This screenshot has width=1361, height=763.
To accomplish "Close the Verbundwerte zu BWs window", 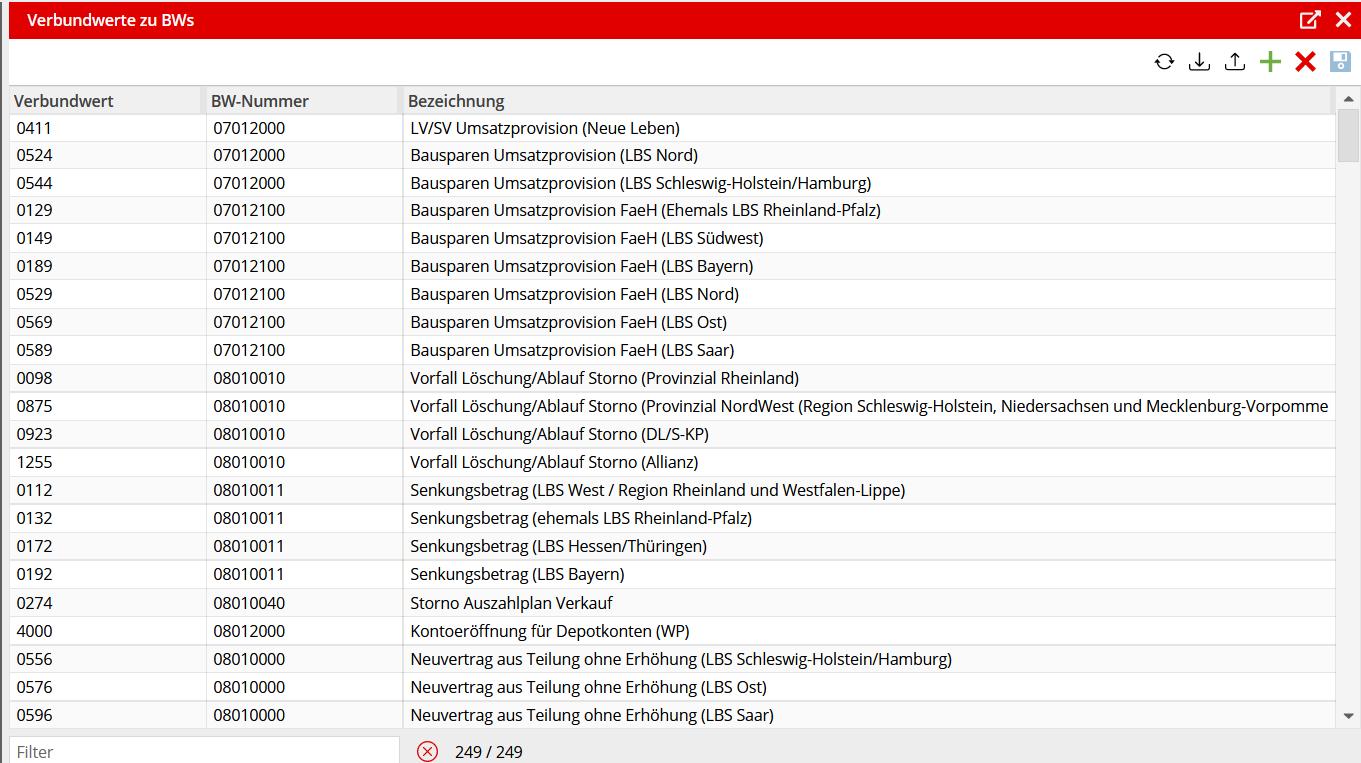I will (x=1343, y=20).
